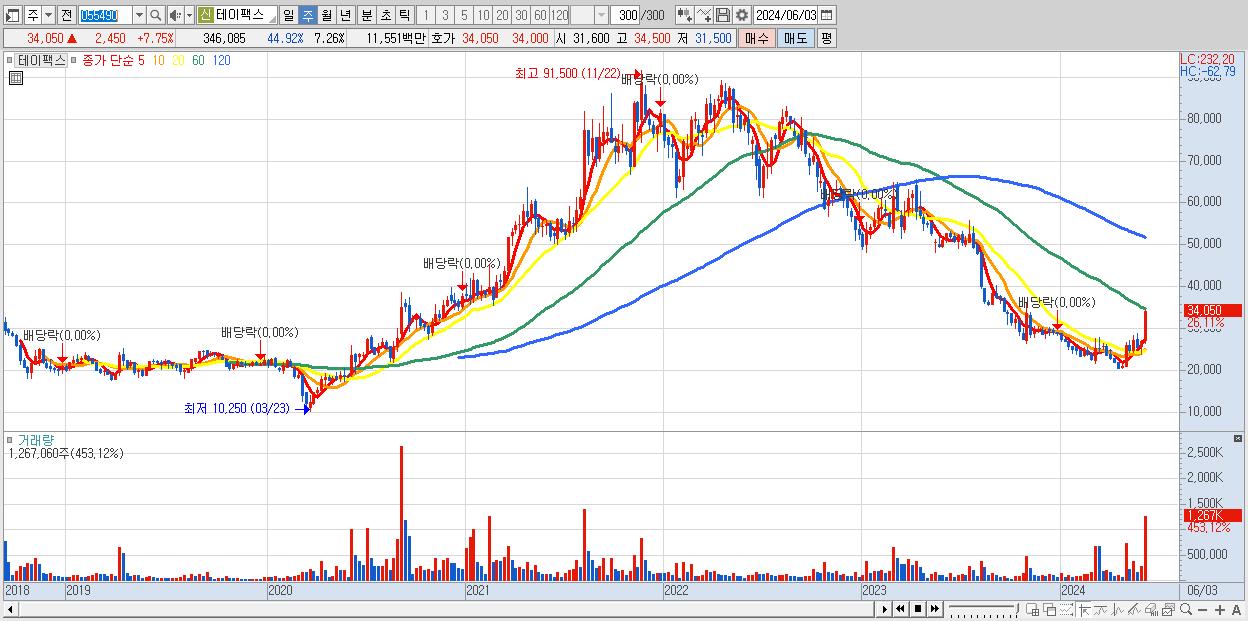The width and height of the screenshot is (1248, 621).
Task: Open the calendar date picker icon
Action: point(827,15)
